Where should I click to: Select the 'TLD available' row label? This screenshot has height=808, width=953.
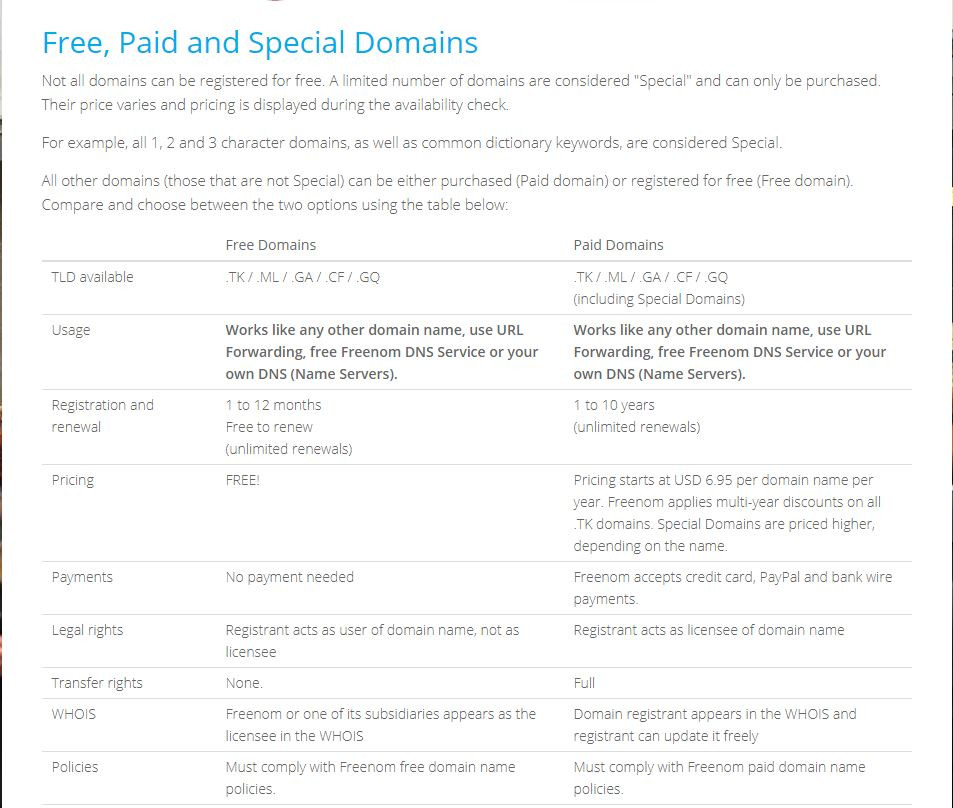coord(92,277)
